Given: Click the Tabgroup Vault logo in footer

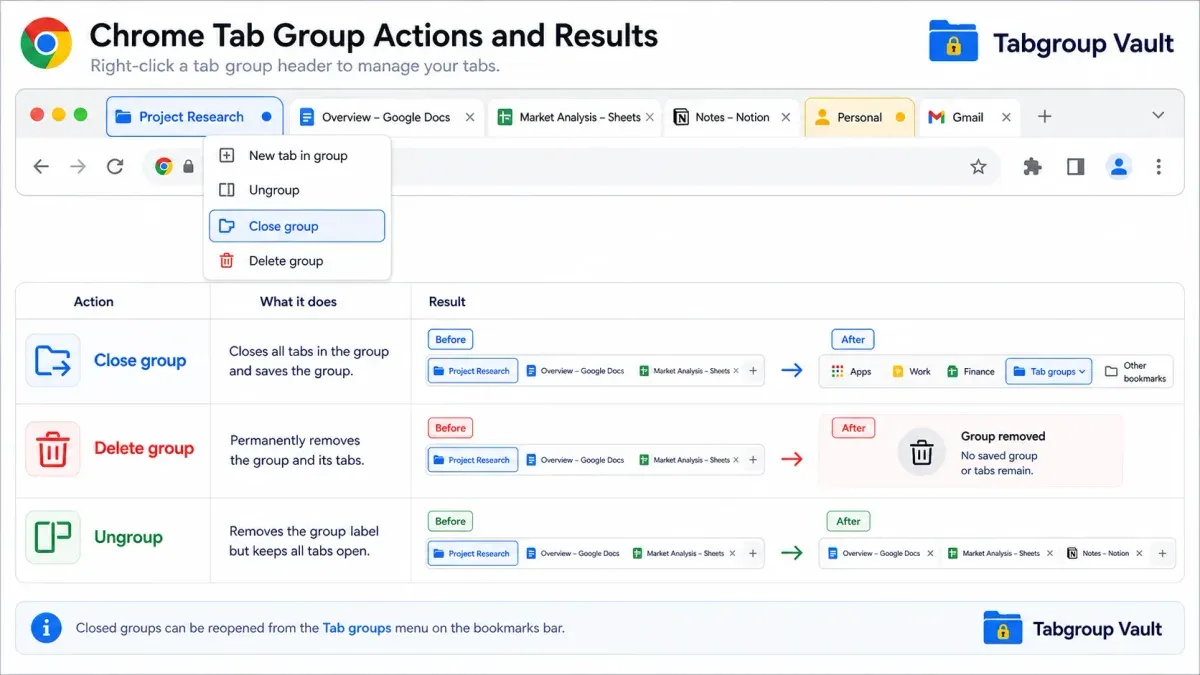Looking at the screenshot, I should click(x=1072, y=629).
